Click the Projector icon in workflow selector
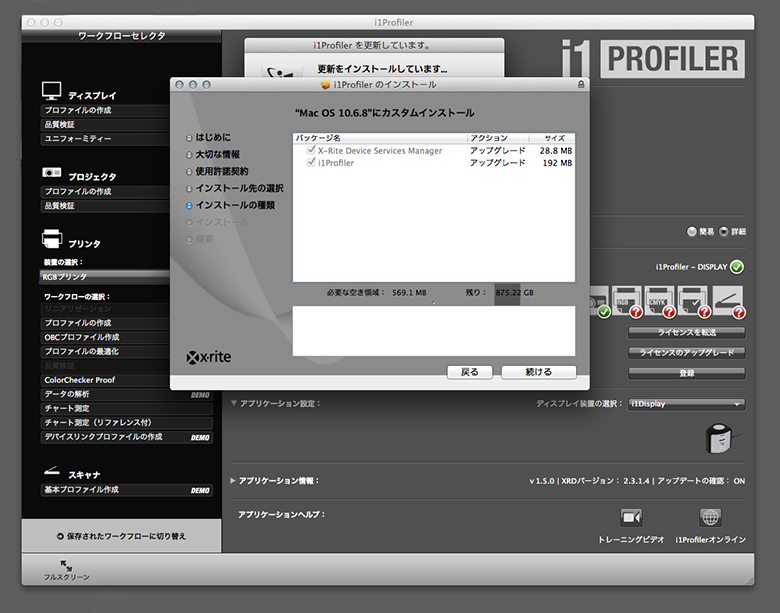Screen dimensions: 780x613 click(x=52, y=173)
